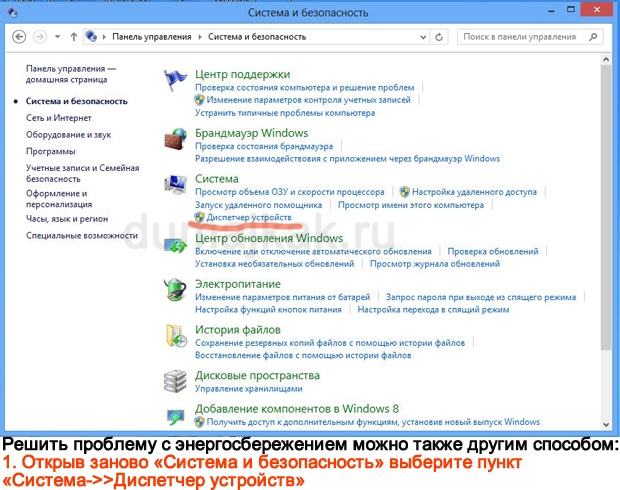Click the scrollbar down arrow
Viewport: 620px width, 490px height.
[x=606, y=425]
